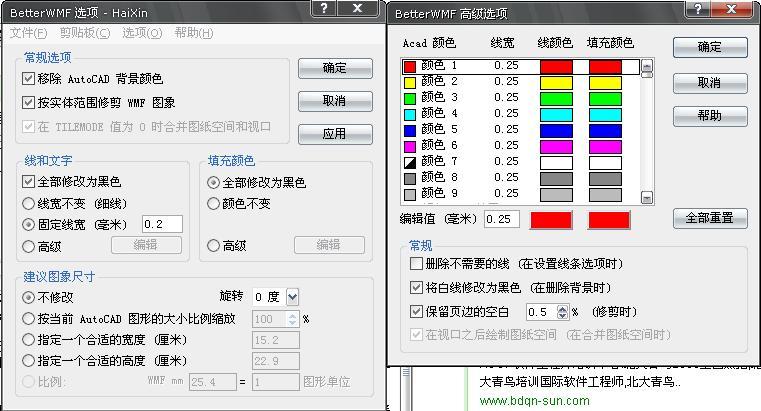Click 确定 in BetterWMF 选项 window
This screenshot has width=761, height=411.
[x=335, y=68]
